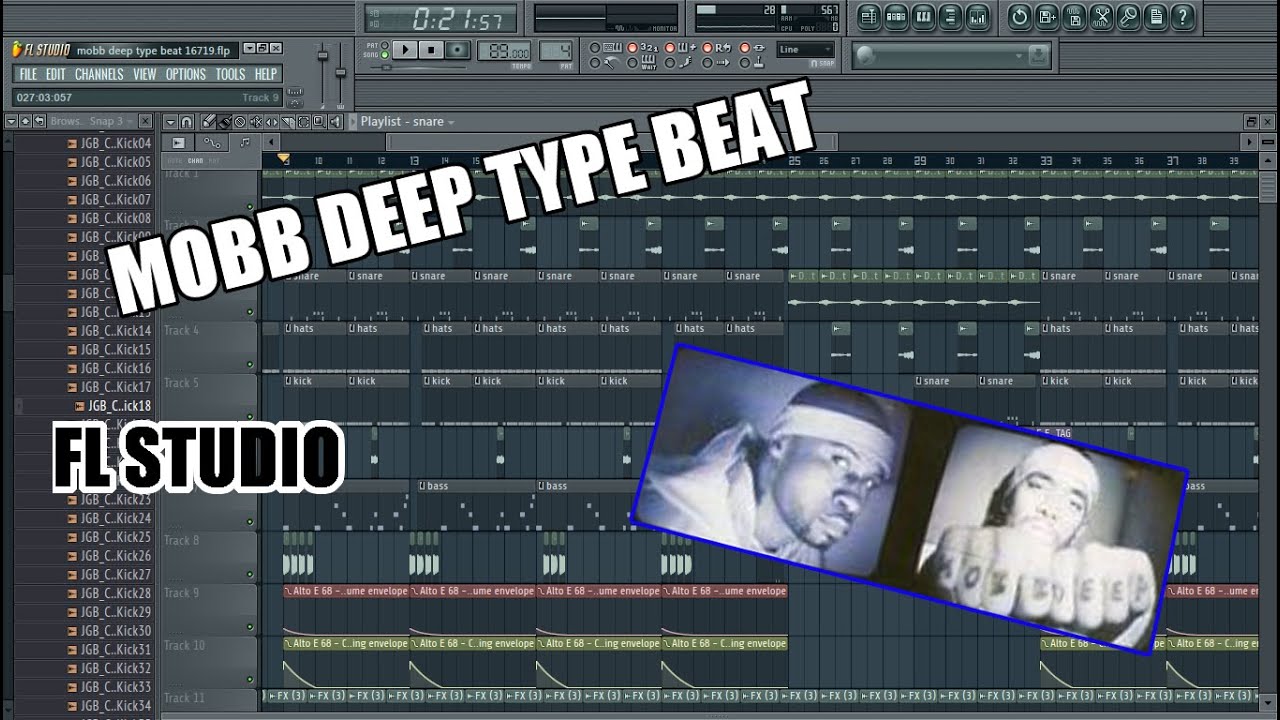Select the Draw pencil tool in Playlist
This screenshot has height=720, width=1280.
[x=208, y=122]
